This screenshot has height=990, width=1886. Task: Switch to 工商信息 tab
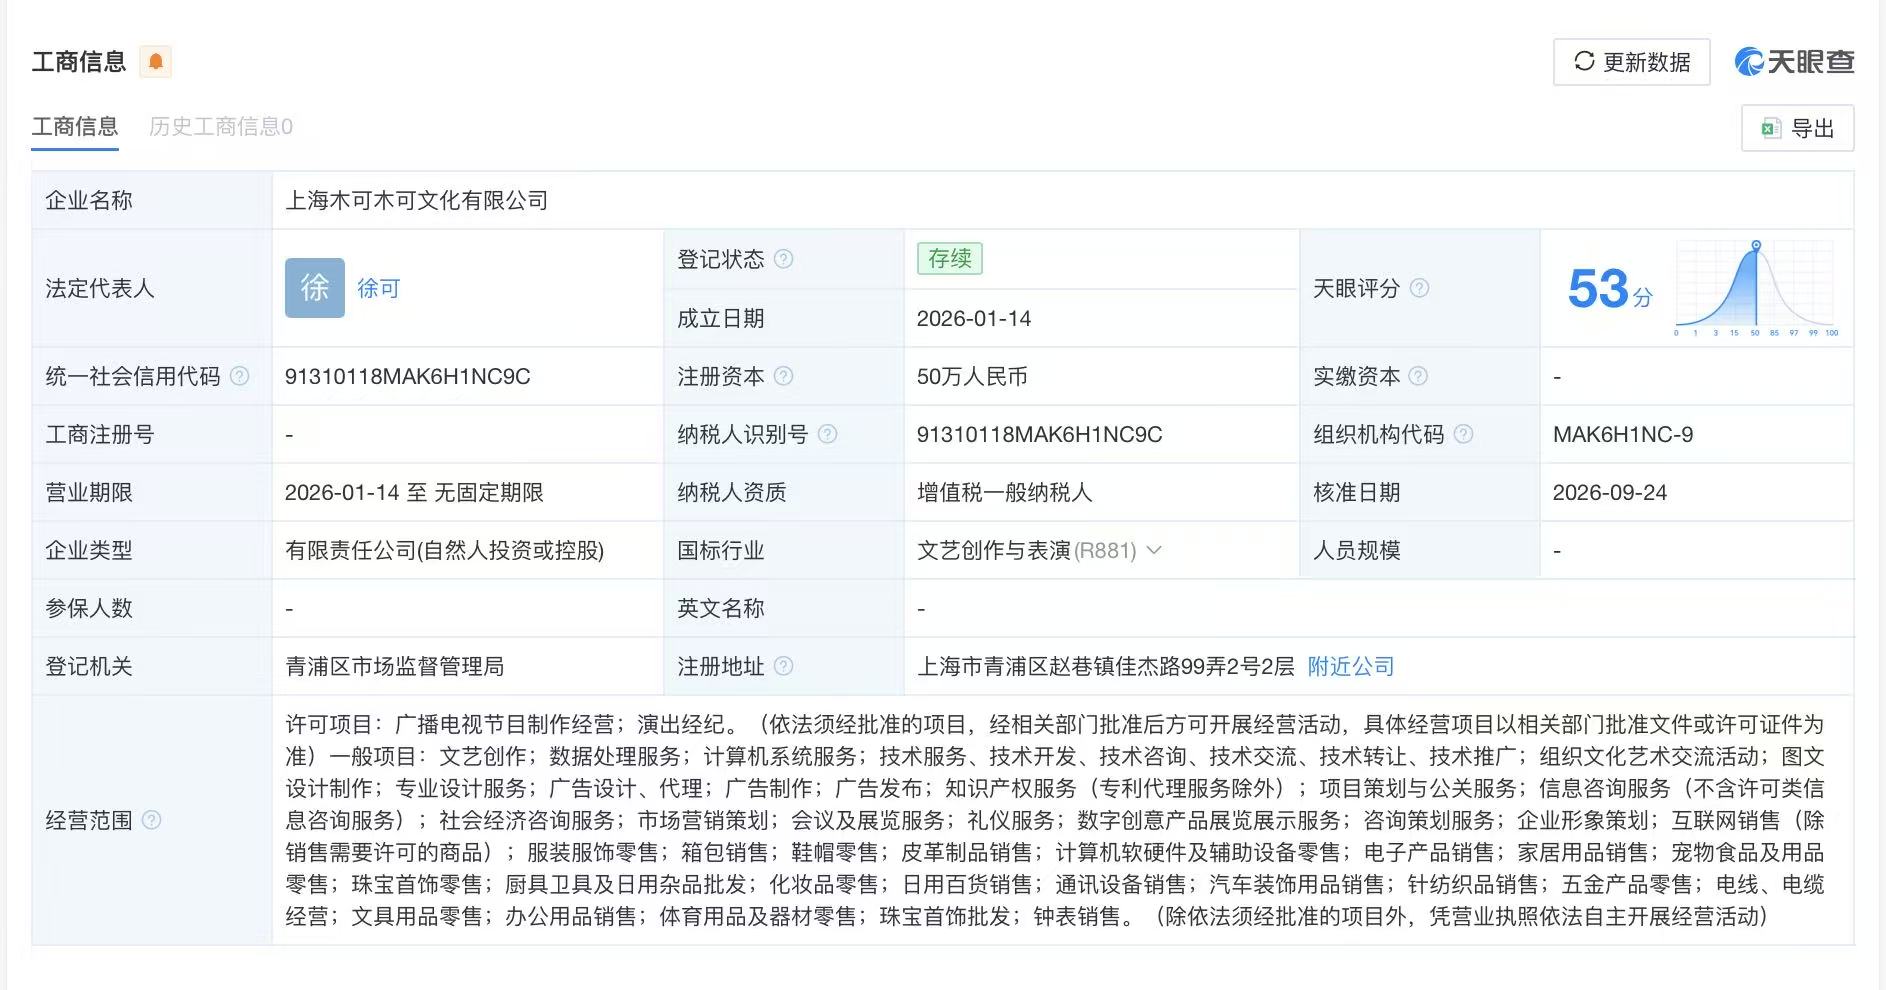[x=75, y=126]
